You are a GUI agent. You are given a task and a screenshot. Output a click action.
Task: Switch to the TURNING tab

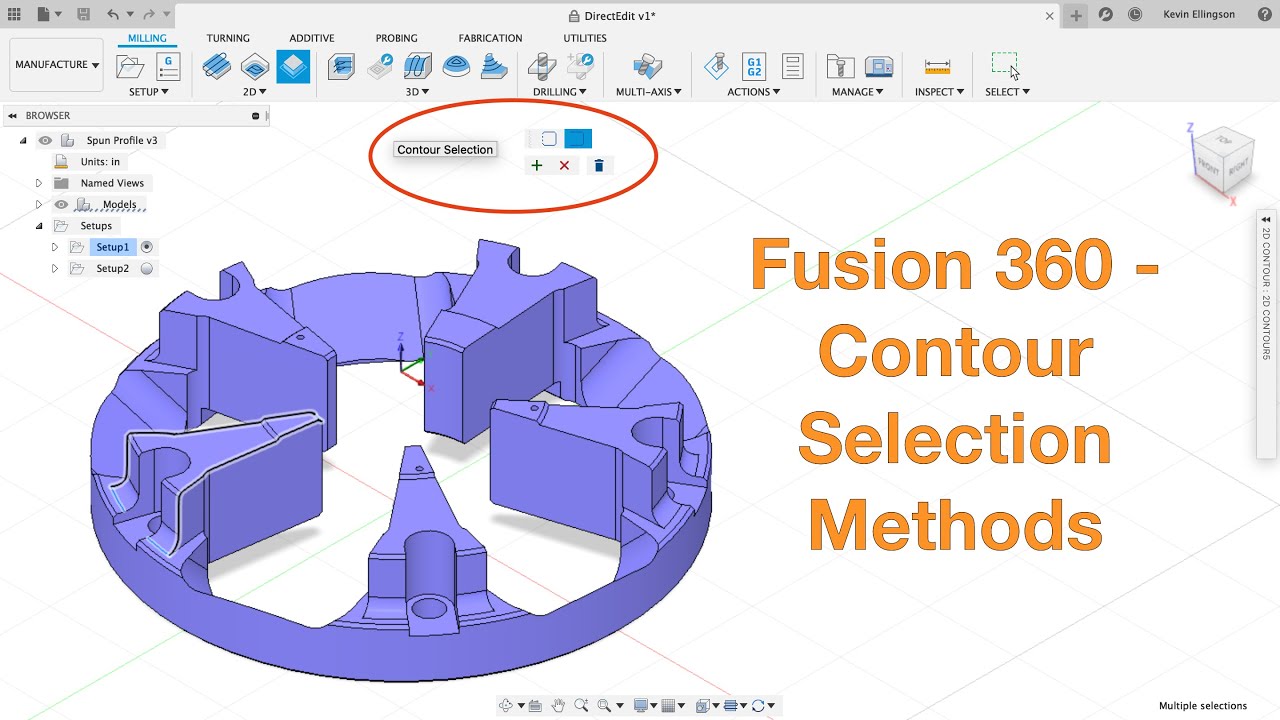(228, 38)
